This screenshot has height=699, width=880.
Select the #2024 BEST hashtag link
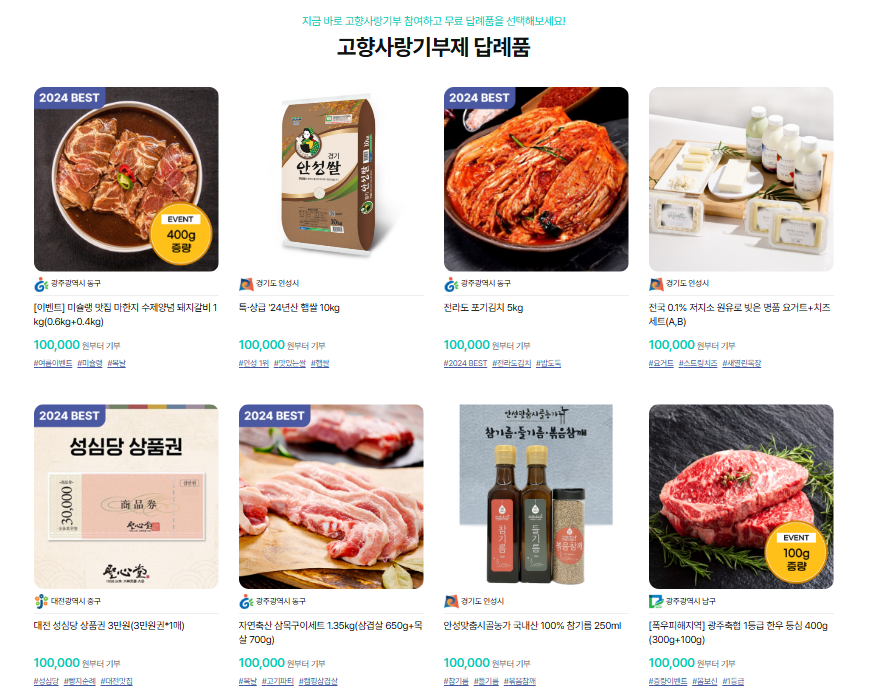point(465,363)
